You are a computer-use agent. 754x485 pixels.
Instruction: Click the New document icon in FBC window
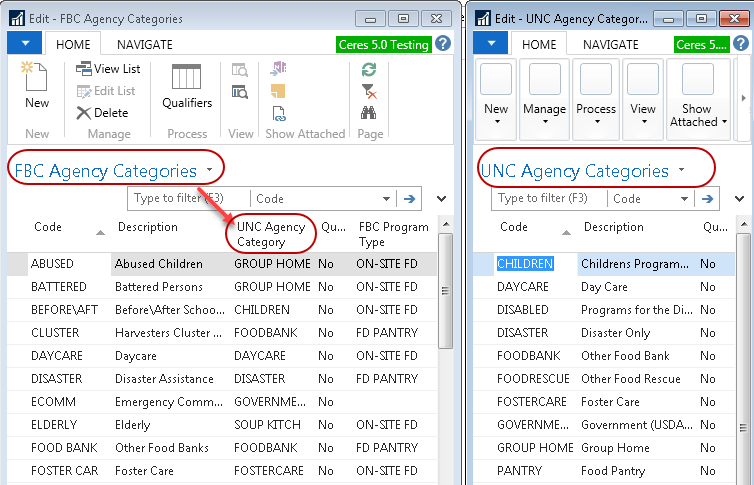point(36,83)
